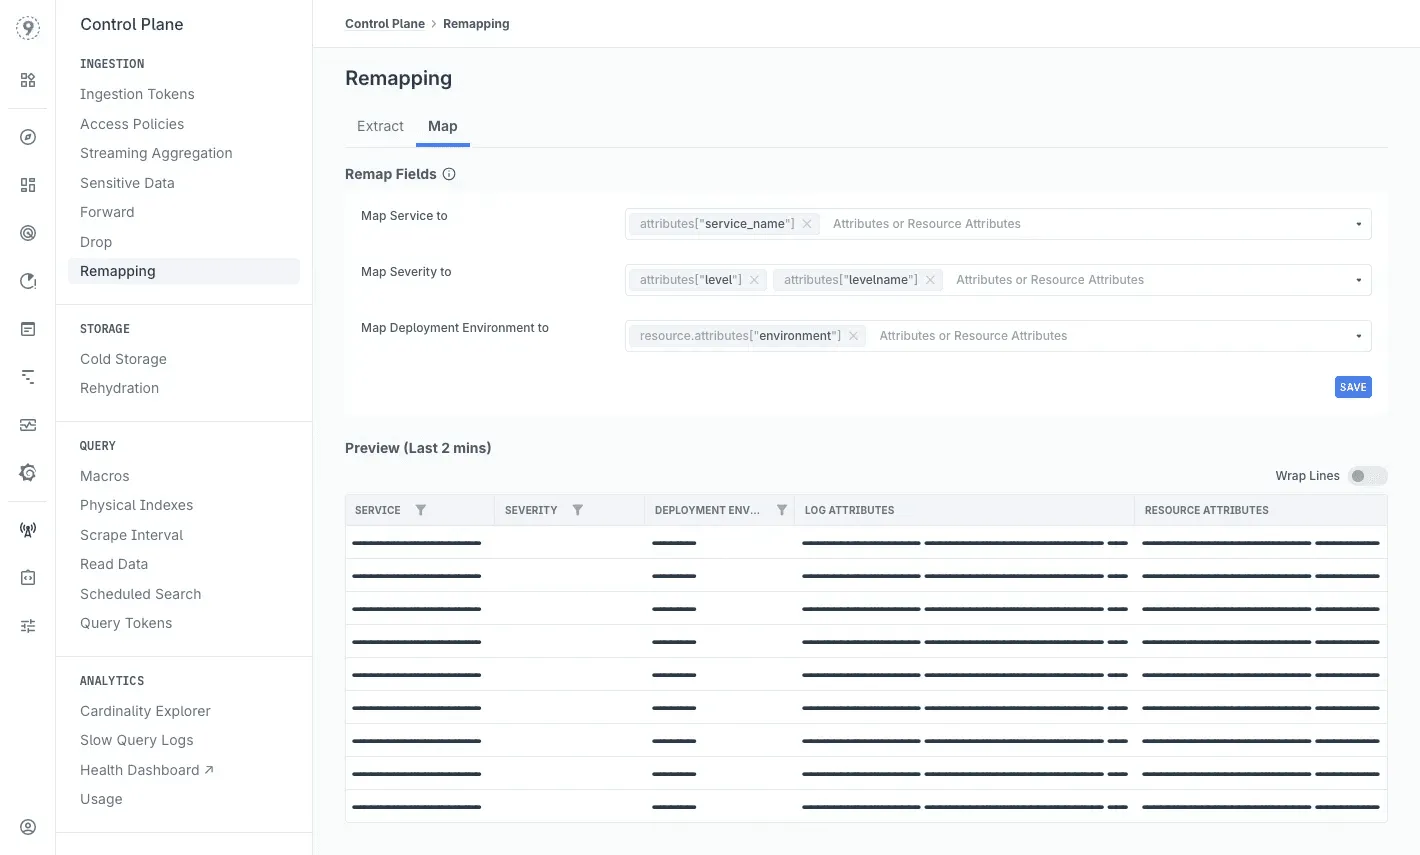Click the Deployment Env column filter icon
Screen dimensions: 1420x855
pos(782,510)
